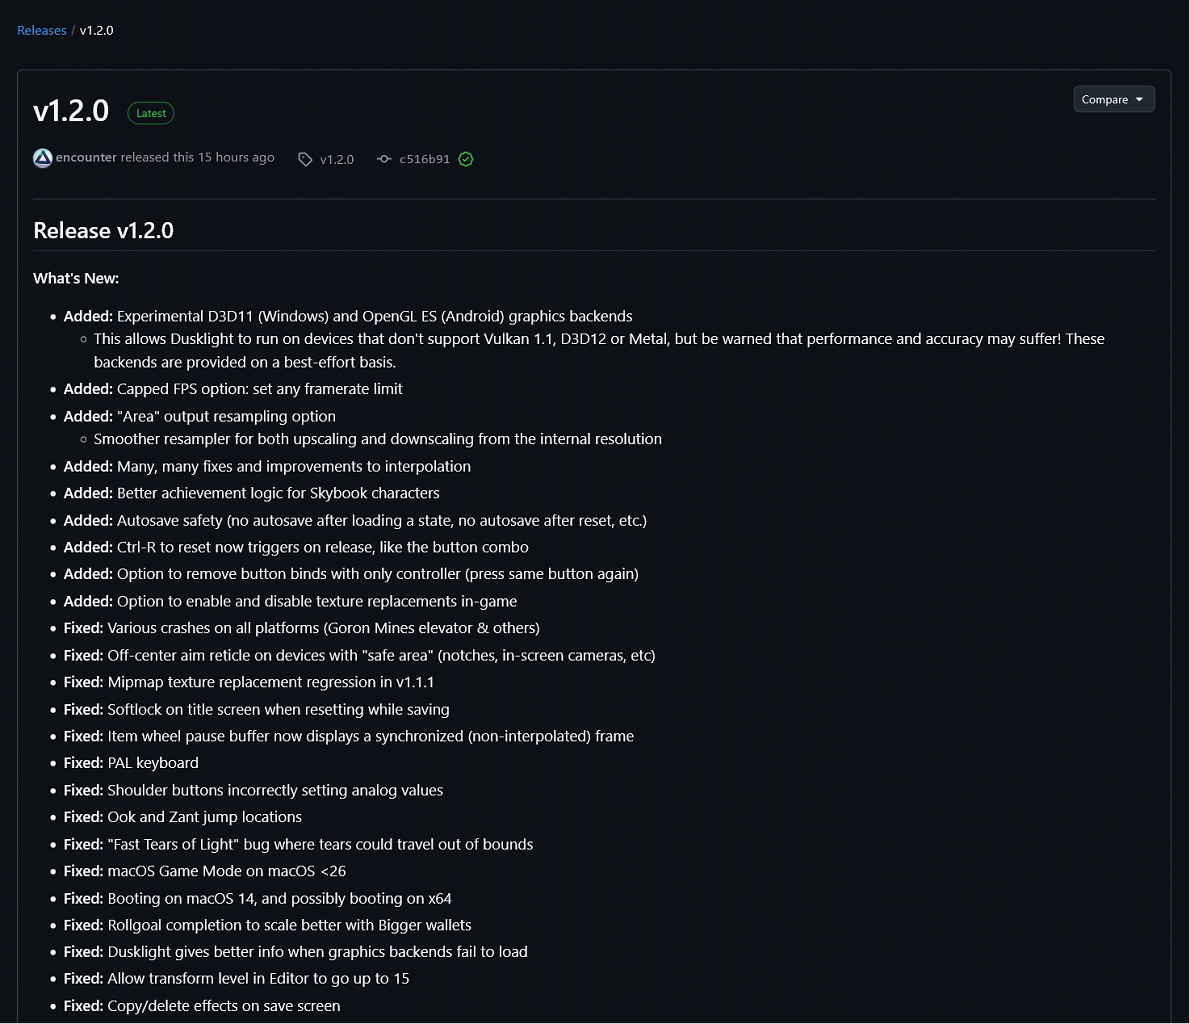Click the 'PAL keyboard' line
Image resolution: width=1190 pixels, height=1024 pixels.
[x=131, y=763]
